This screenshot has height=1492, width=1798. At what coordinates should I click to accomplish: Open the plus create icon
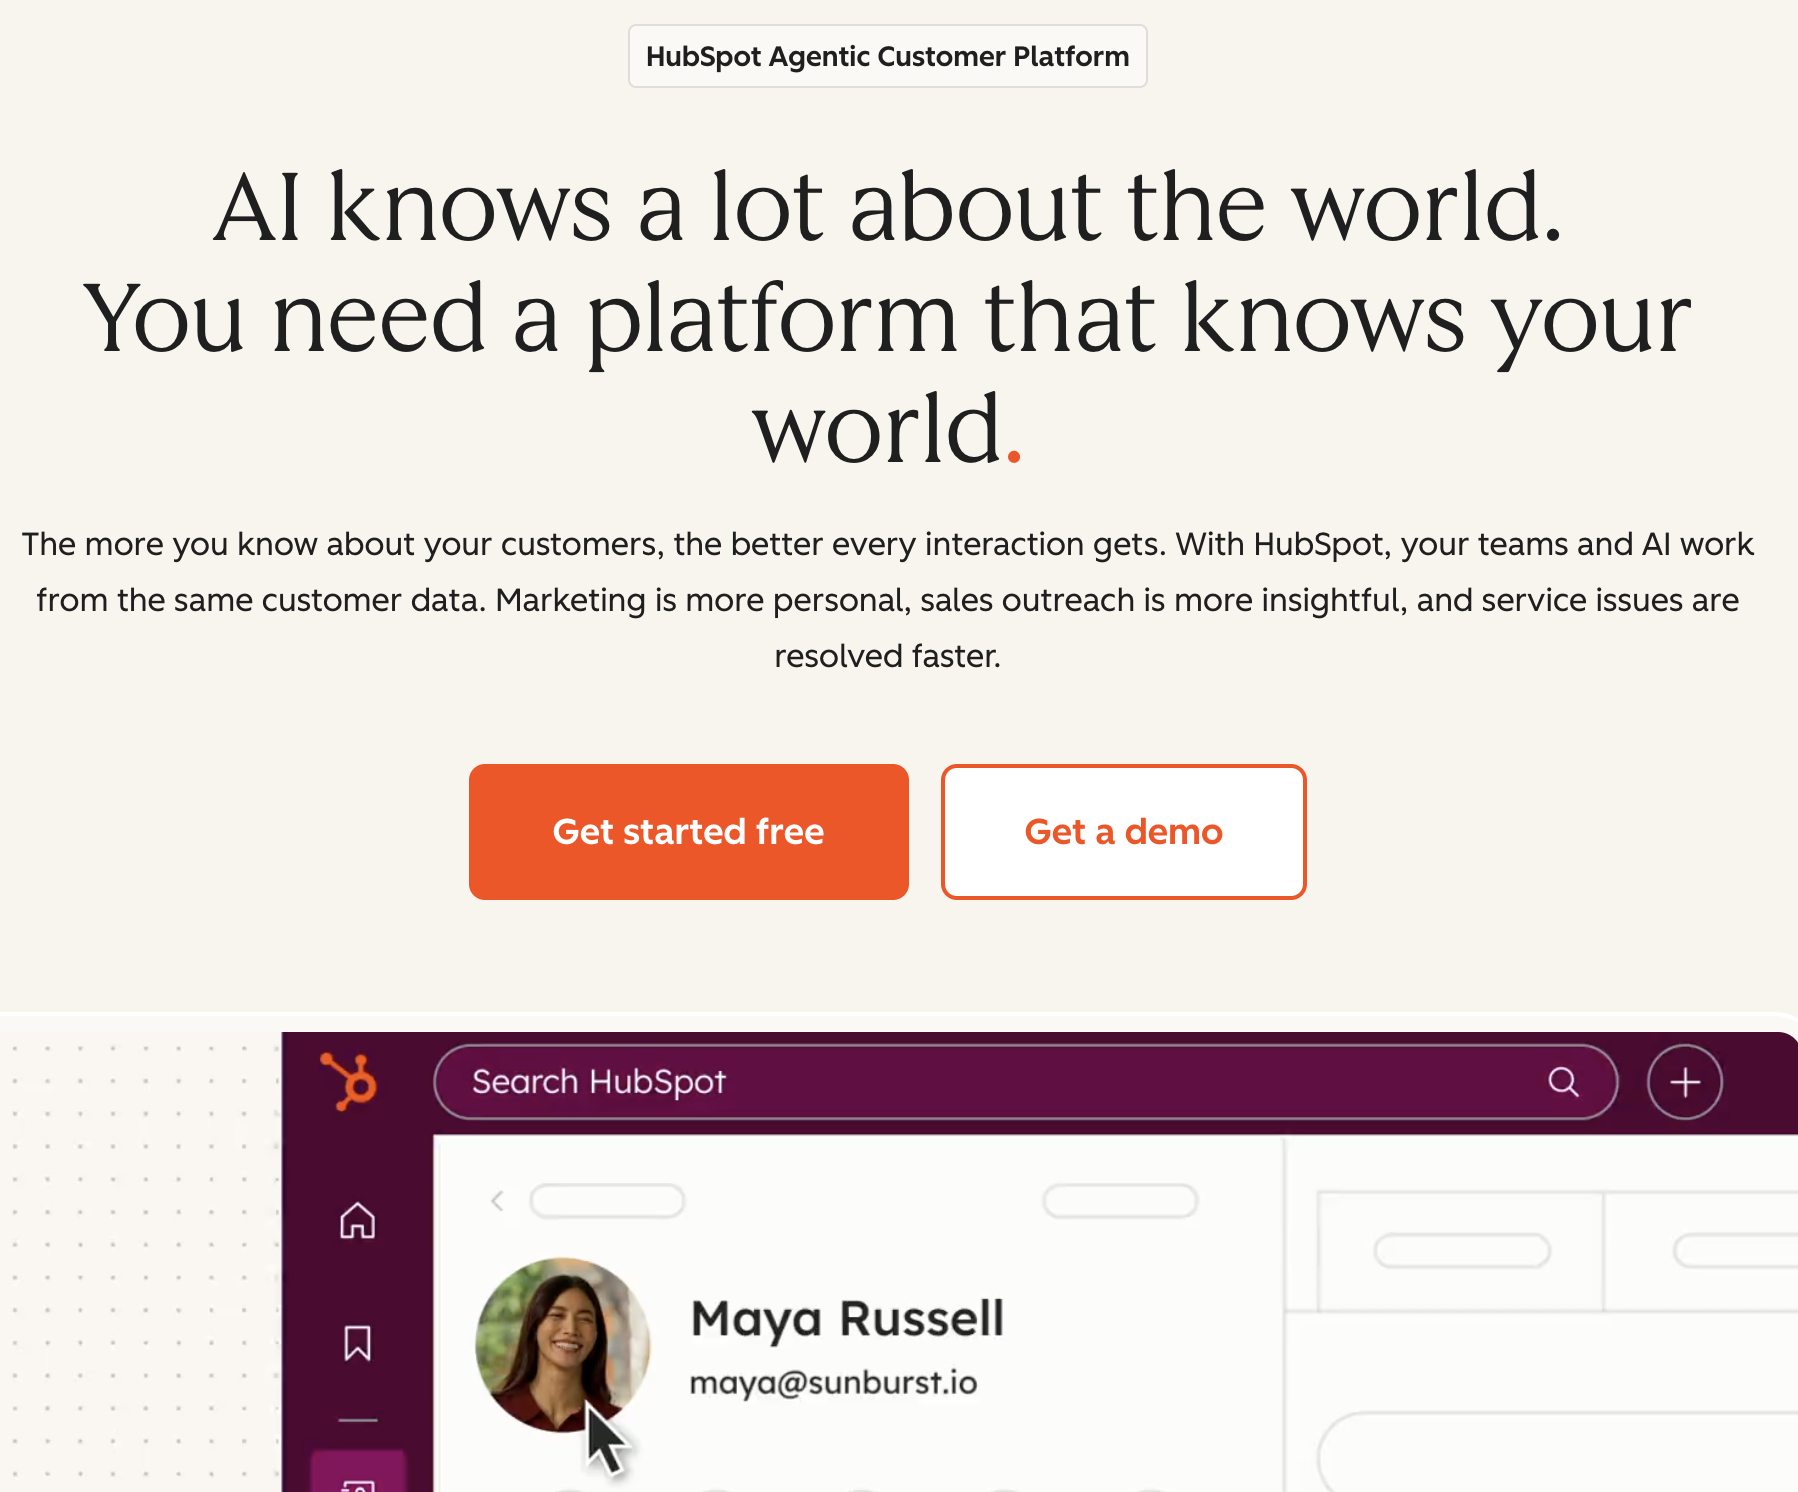[1685, 1082]
